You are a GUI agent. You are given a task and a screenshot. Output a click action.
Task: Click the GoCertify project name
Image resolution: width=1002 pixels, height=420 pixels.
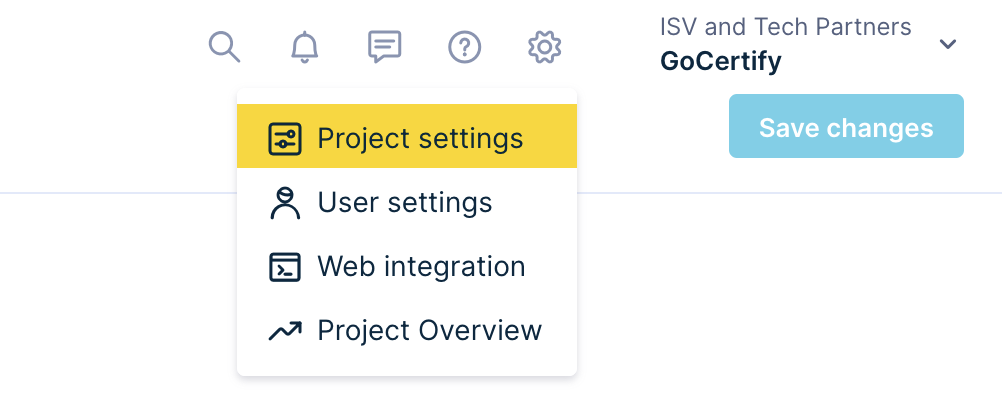point(720,62)
